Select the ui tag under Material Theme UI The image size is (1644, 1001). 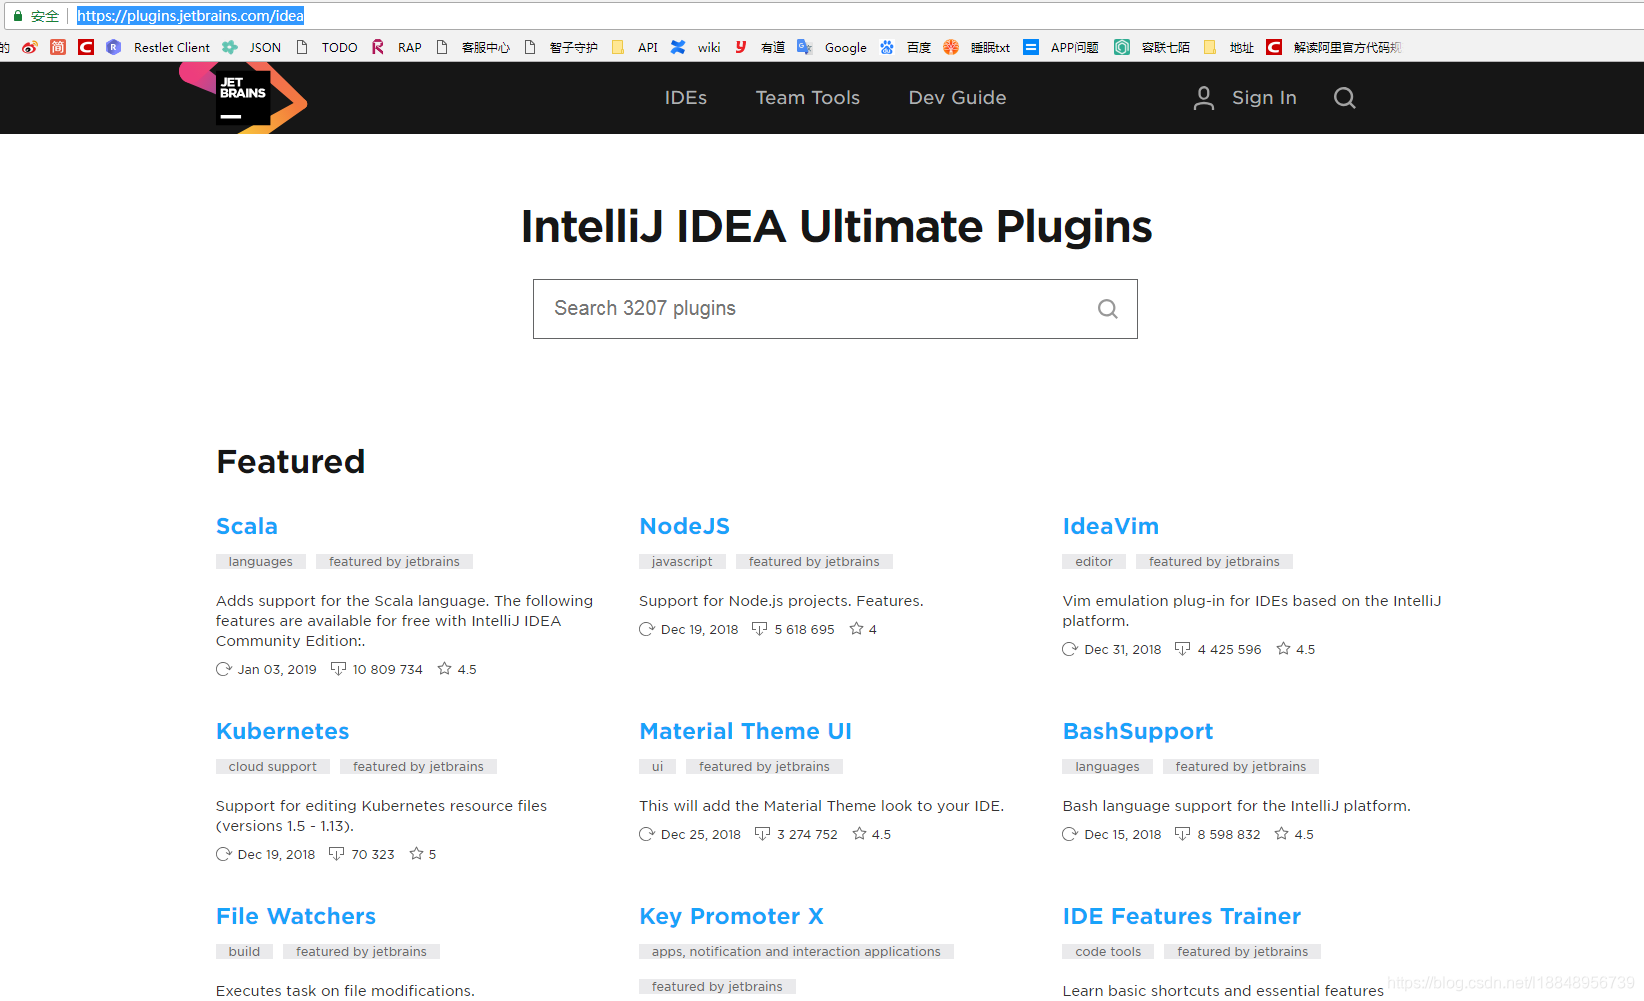658,767
